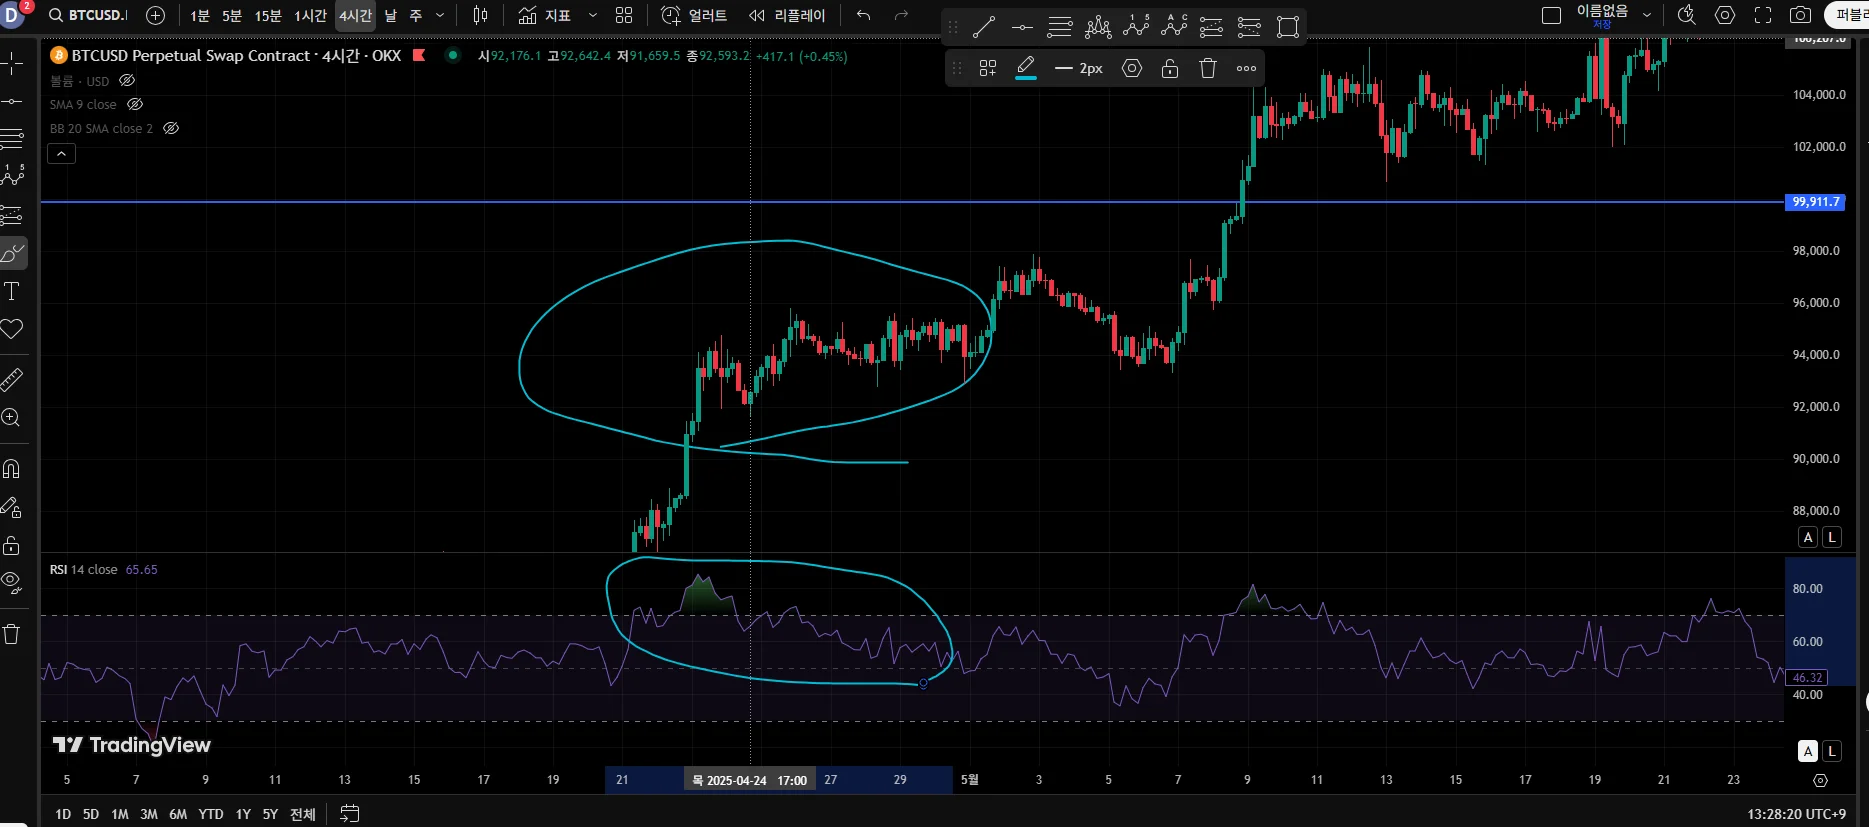
Task: Remove objects with left sidebar trash icon
Action: [12, 634]
